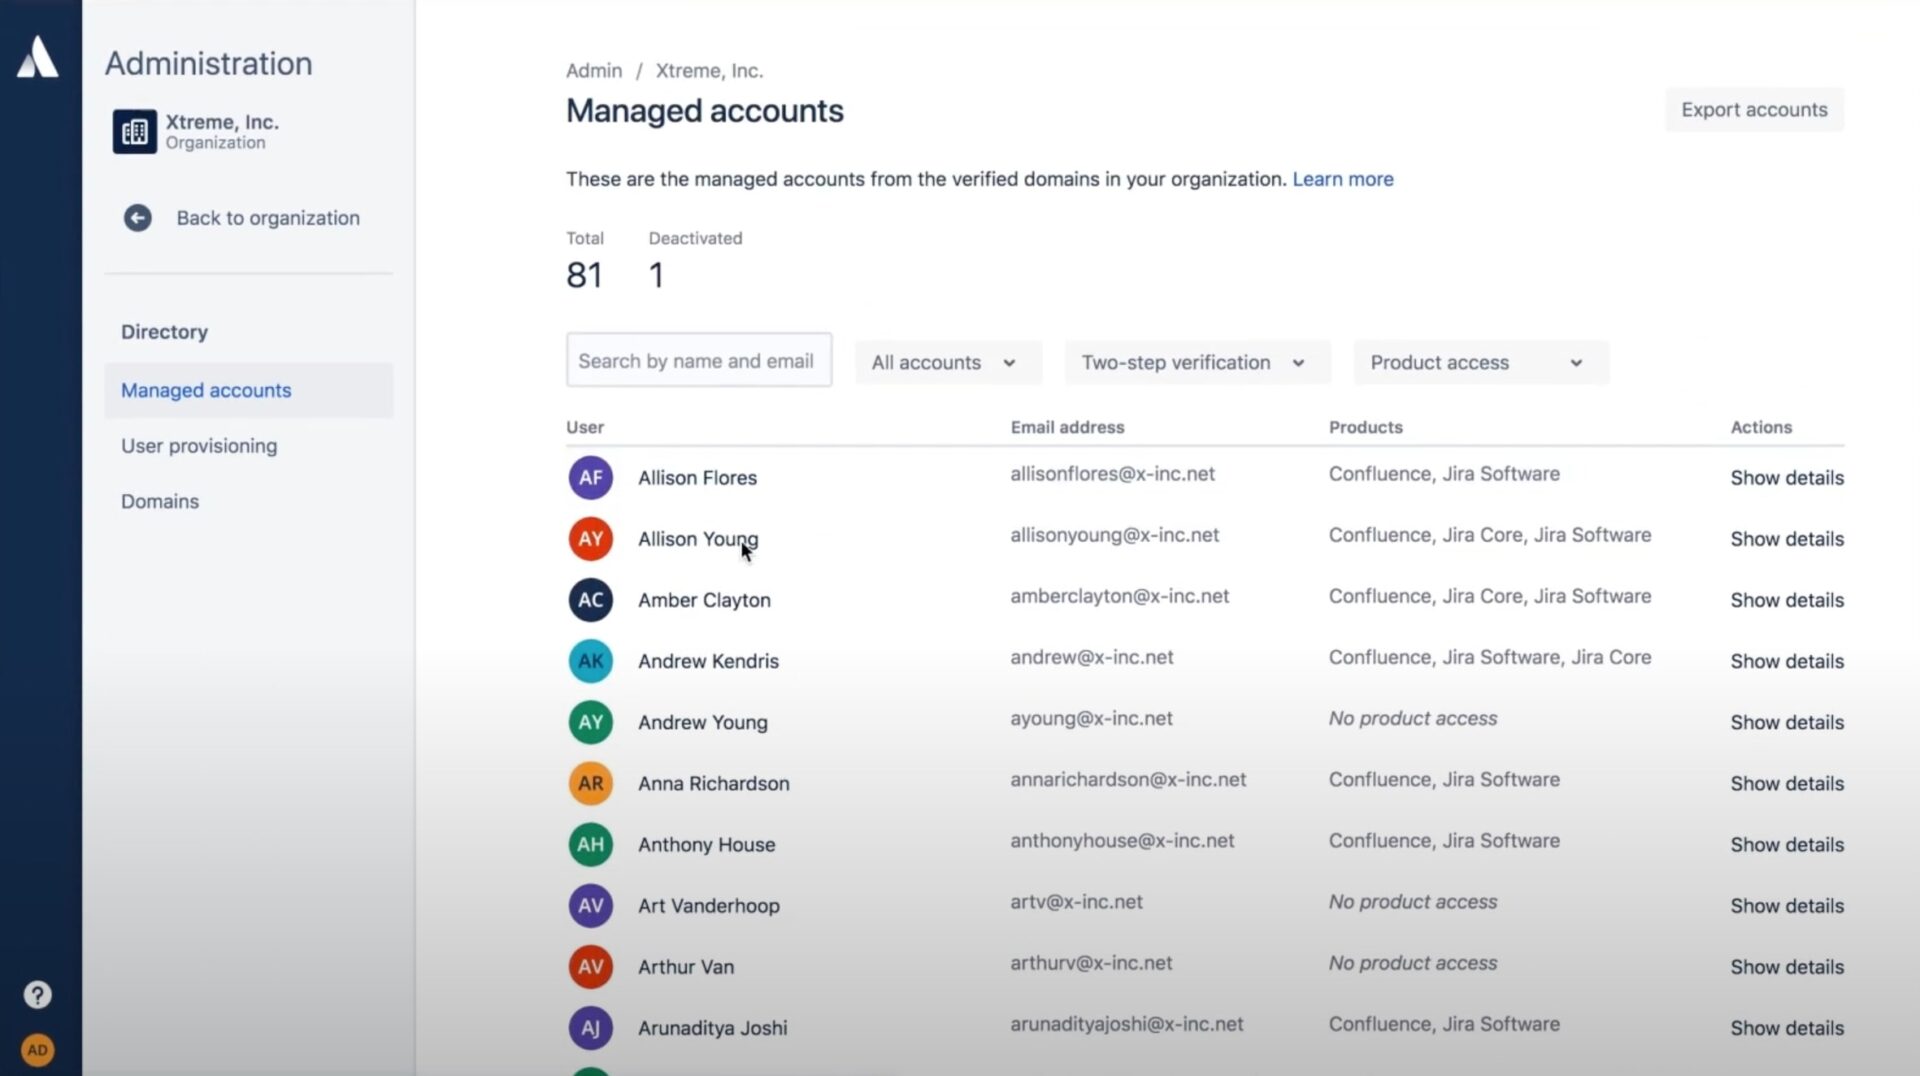
Task: Show details for Arunaditya Joshi
Action: click(x=1787, y=1028)
